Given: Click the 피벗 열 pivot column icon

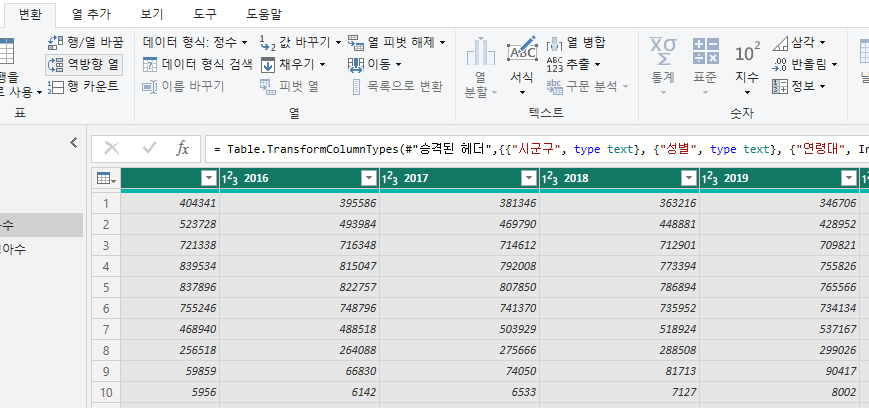Looking at the screenshot, I should pos(268,86).
